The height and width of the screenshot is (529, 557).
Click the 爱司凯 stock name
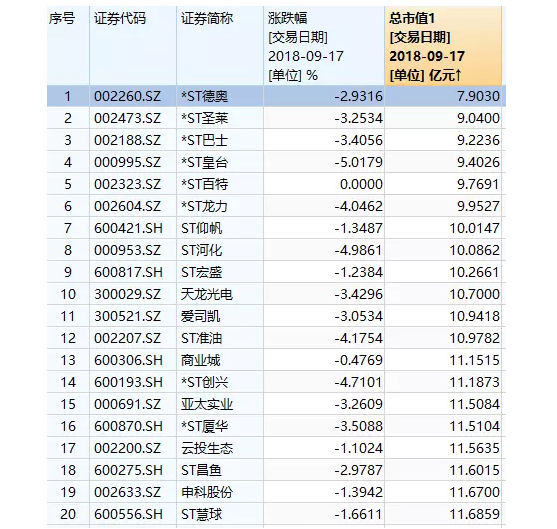[x=200, y=317]
